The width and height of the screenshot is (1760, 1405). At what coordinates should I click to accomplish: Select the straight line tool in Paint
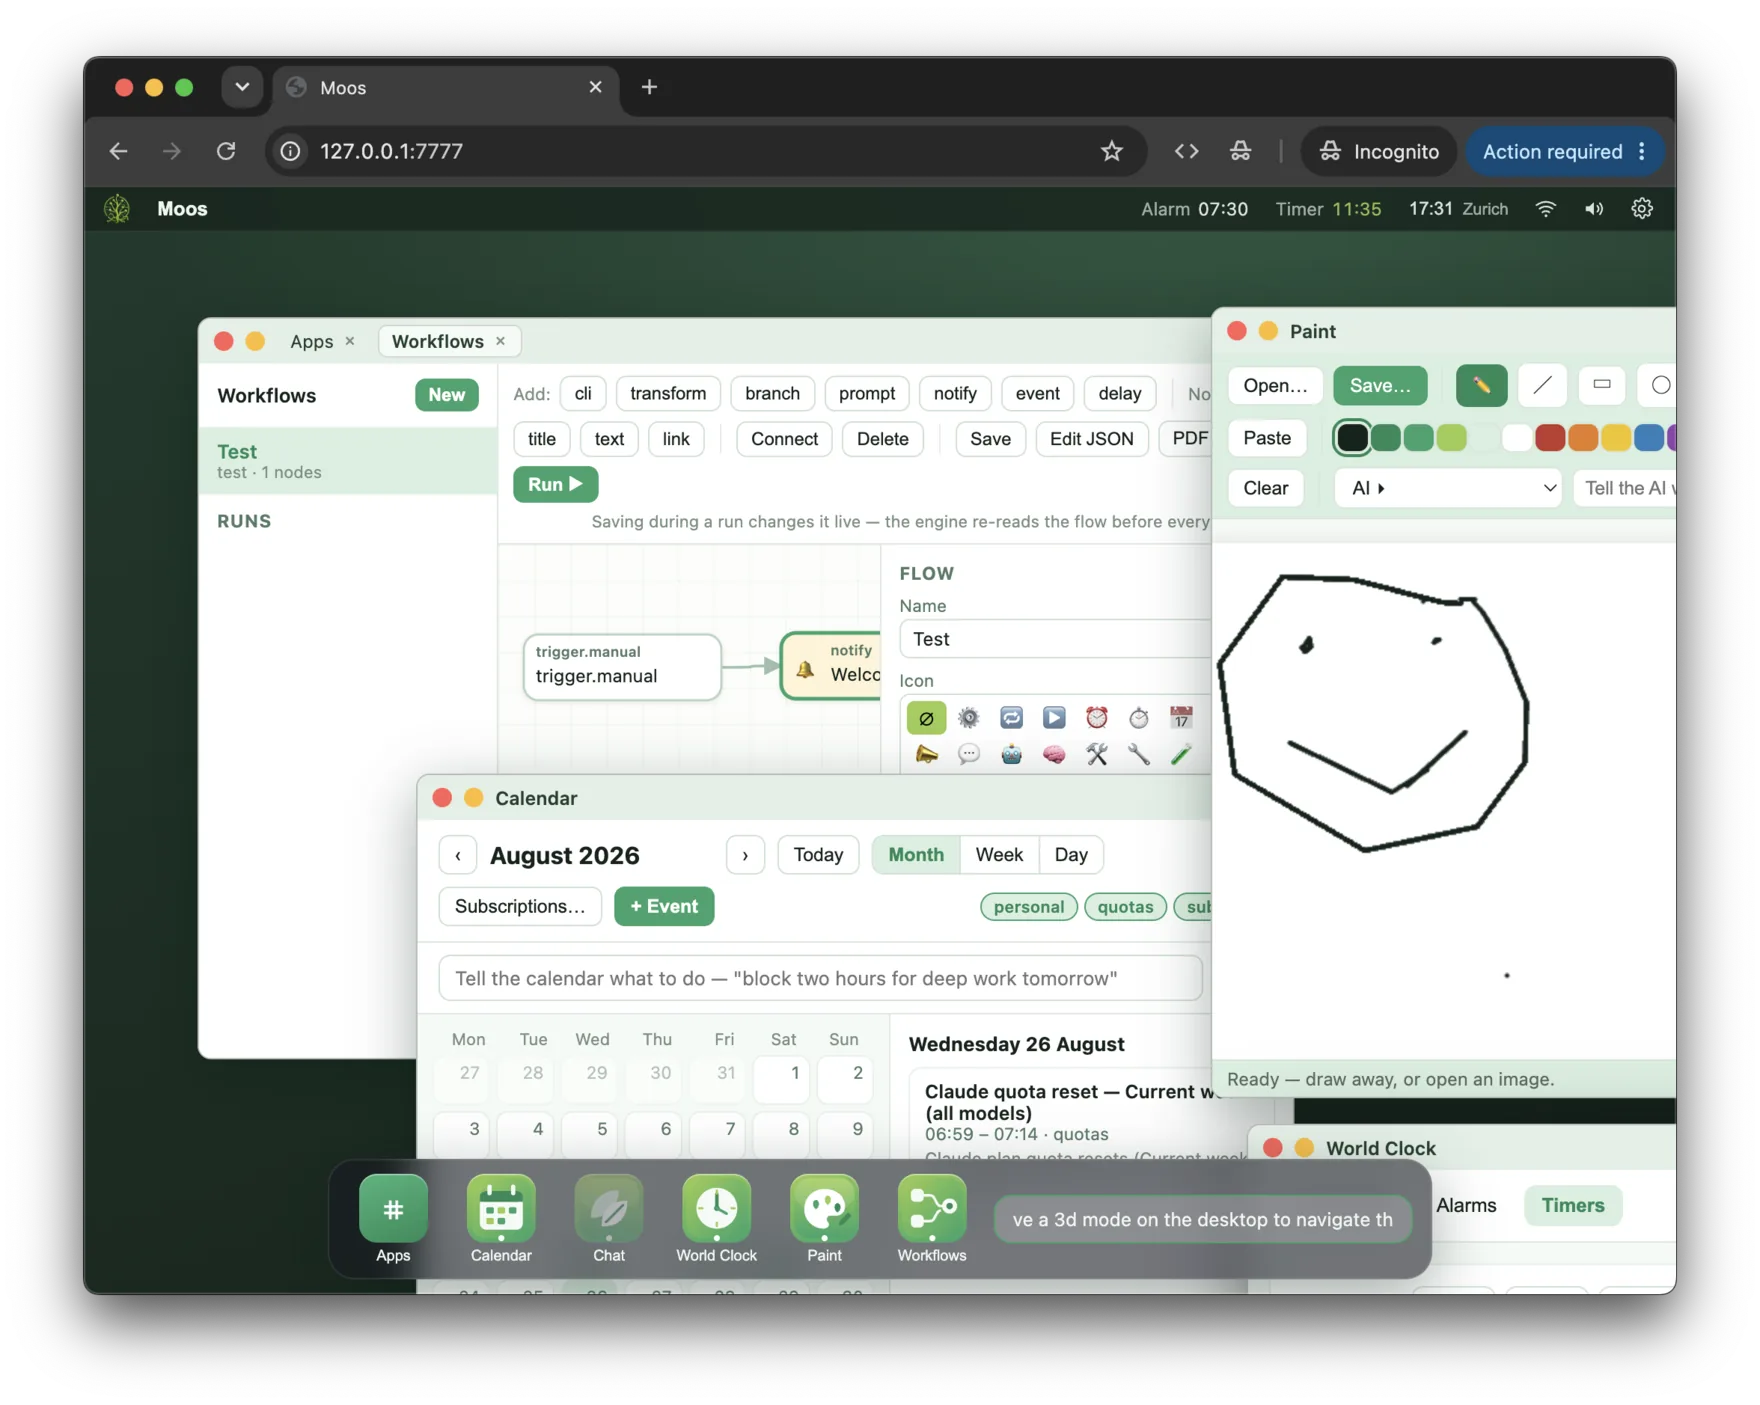coord(1542,386)
